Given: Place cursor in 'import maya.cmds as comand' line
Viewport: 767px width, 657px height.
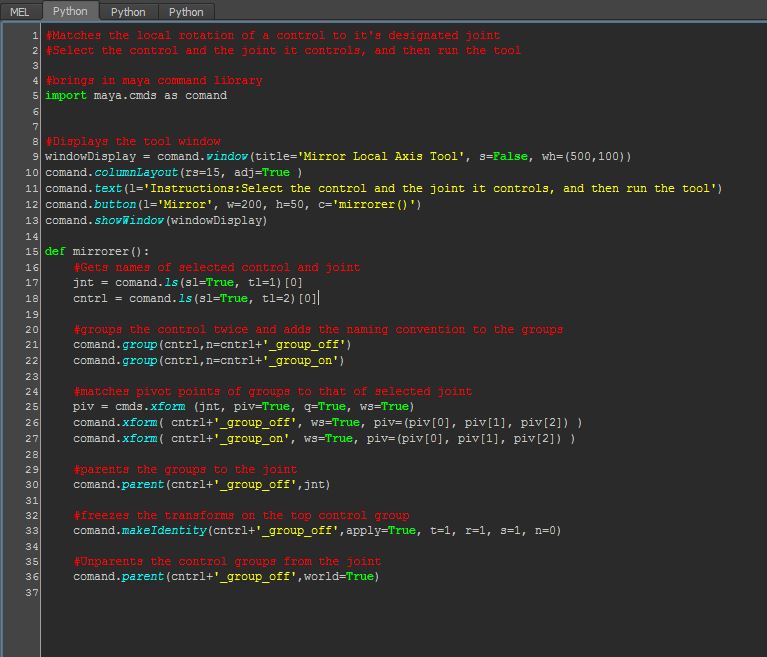Looking at the screenshot, I should pos(136,95).
